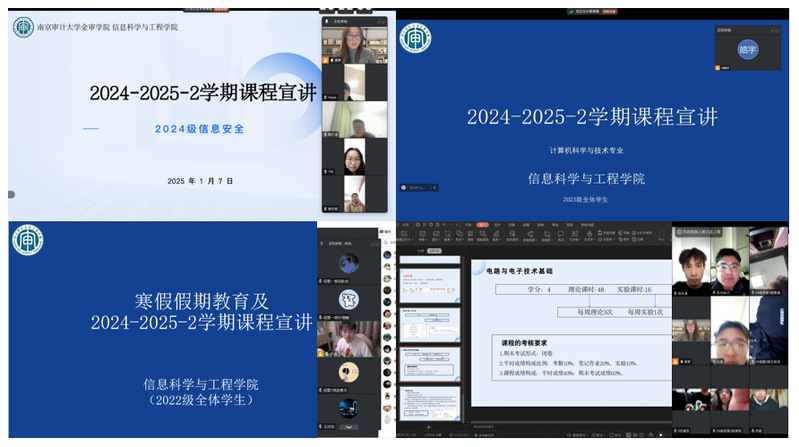Screen dimensions: 799x447
Task: Click the logo on 计算机科学与技术专业 slide
Action: tap(415, 40)
